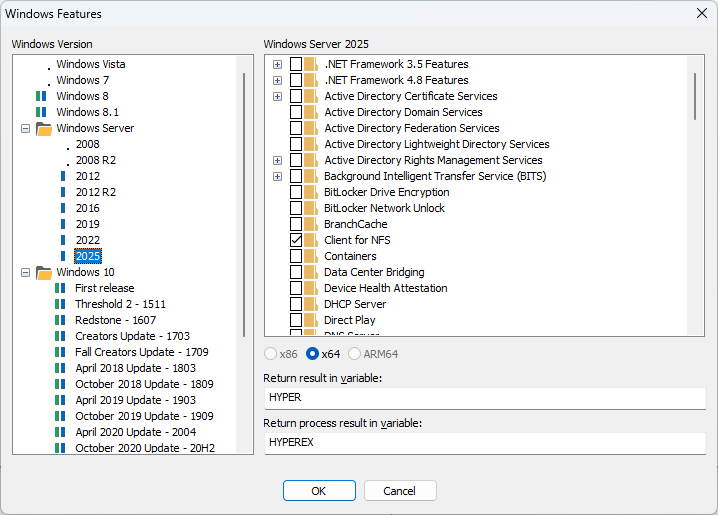The image size is (718, 515).
Task: Click the April 2019 Update - 1903 icon
Action: click(60, 400)
